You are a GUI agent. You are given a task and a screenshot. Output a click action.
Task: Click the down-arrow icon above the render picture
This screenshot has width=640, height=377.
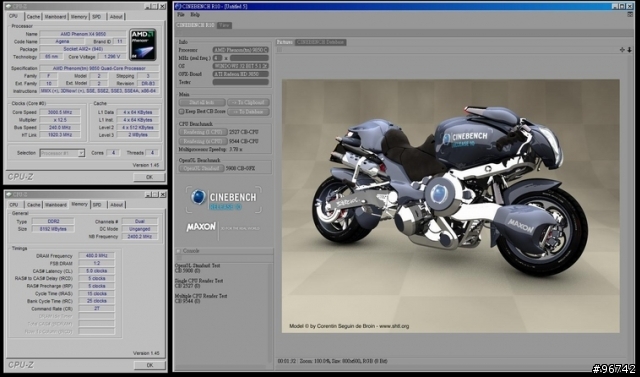(x=629, y=50)
